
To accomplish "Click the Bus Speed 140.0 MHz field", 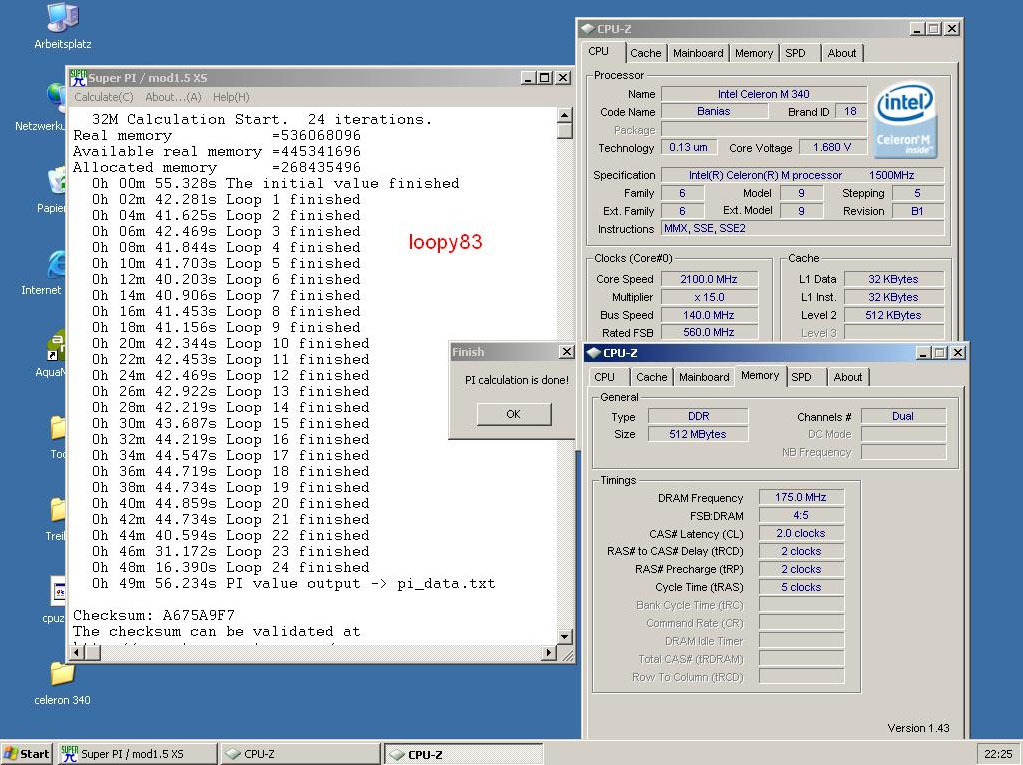I will pyautogui.click(x=709, y=315).
